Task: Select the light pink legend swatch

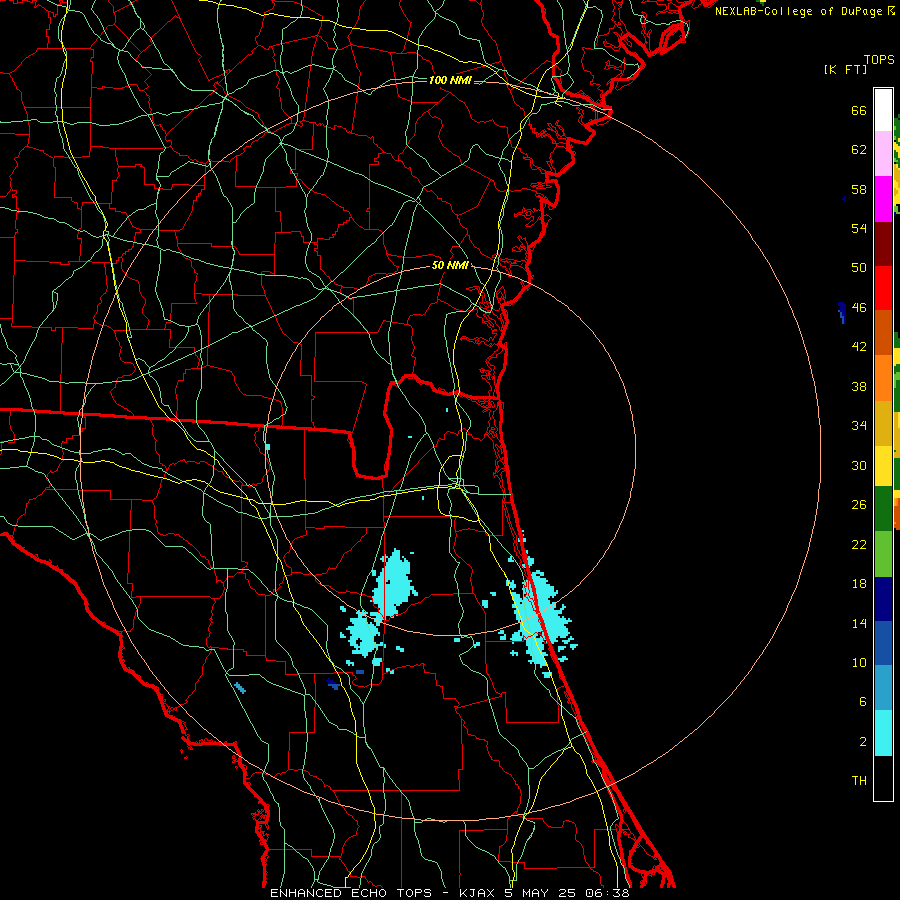Action: click(883, 153)
